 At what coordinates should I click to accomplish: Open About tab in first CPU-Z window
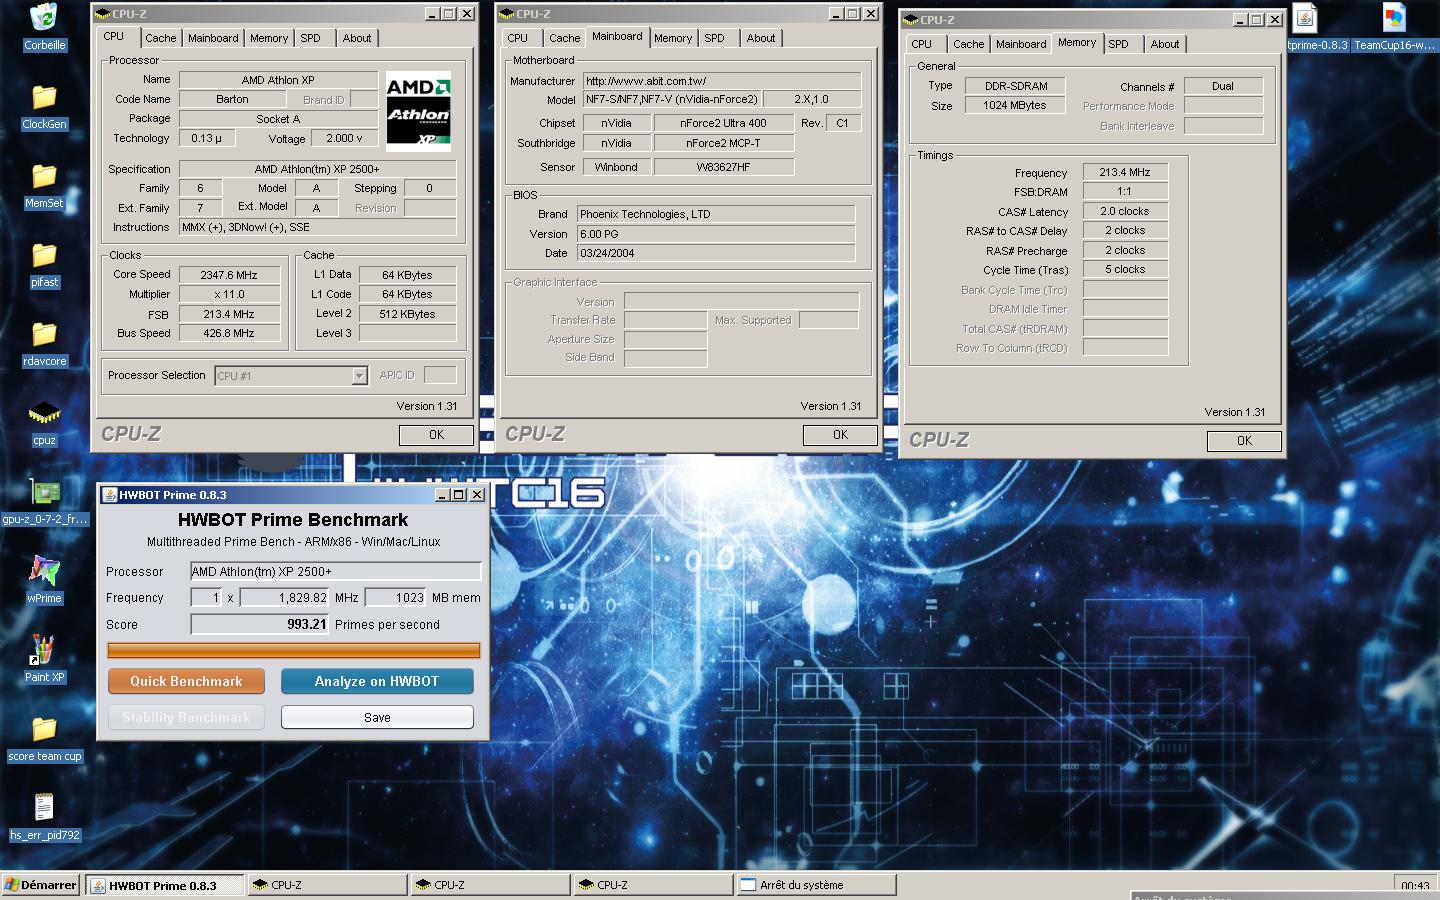point(357,38)
